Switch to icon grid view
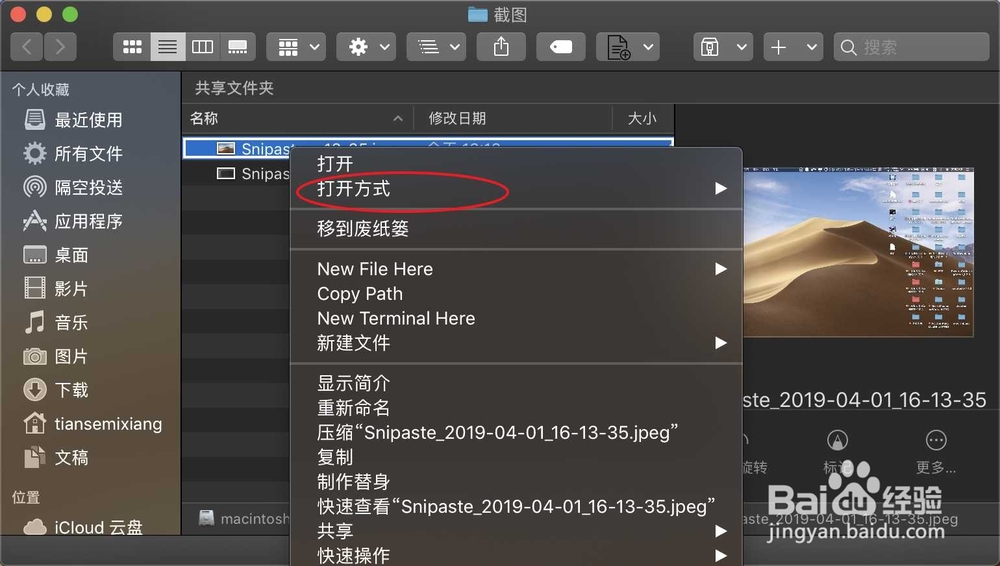 pyautogui.click(x=132, y=47)
